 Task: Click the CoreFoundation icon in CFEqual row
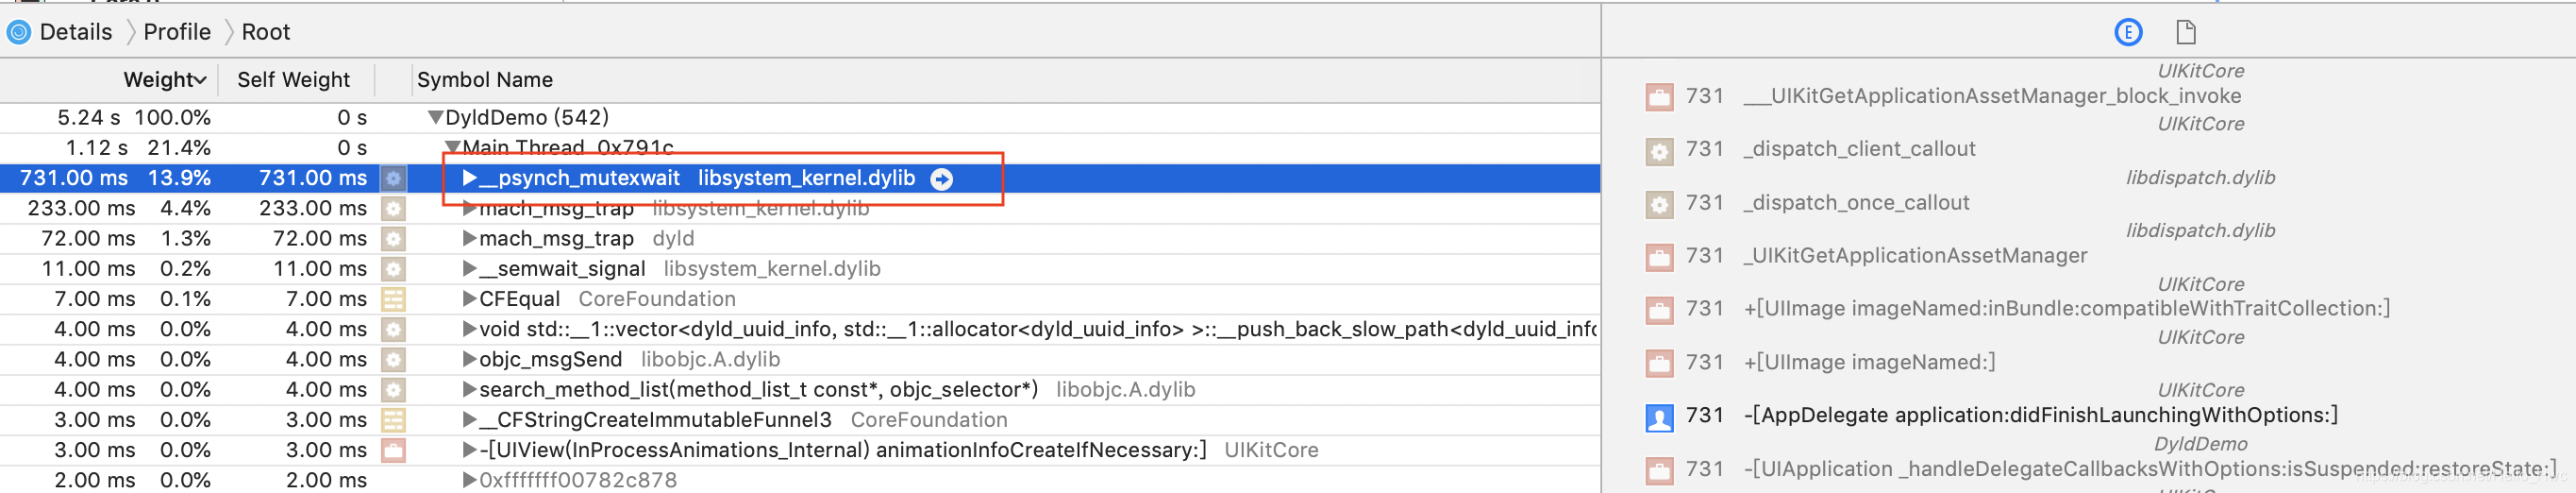coord(393,299)
